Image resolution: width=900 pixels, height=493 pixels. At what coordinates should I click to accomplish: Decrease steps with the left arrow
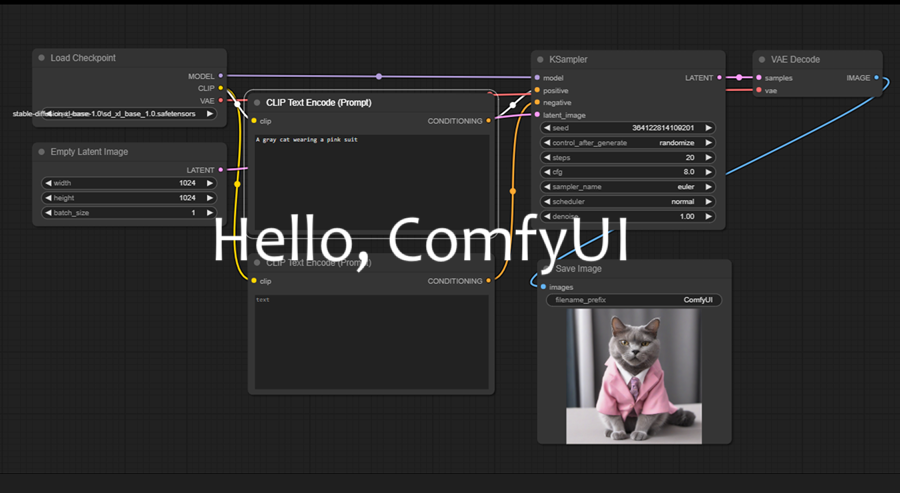pos(547,157)
